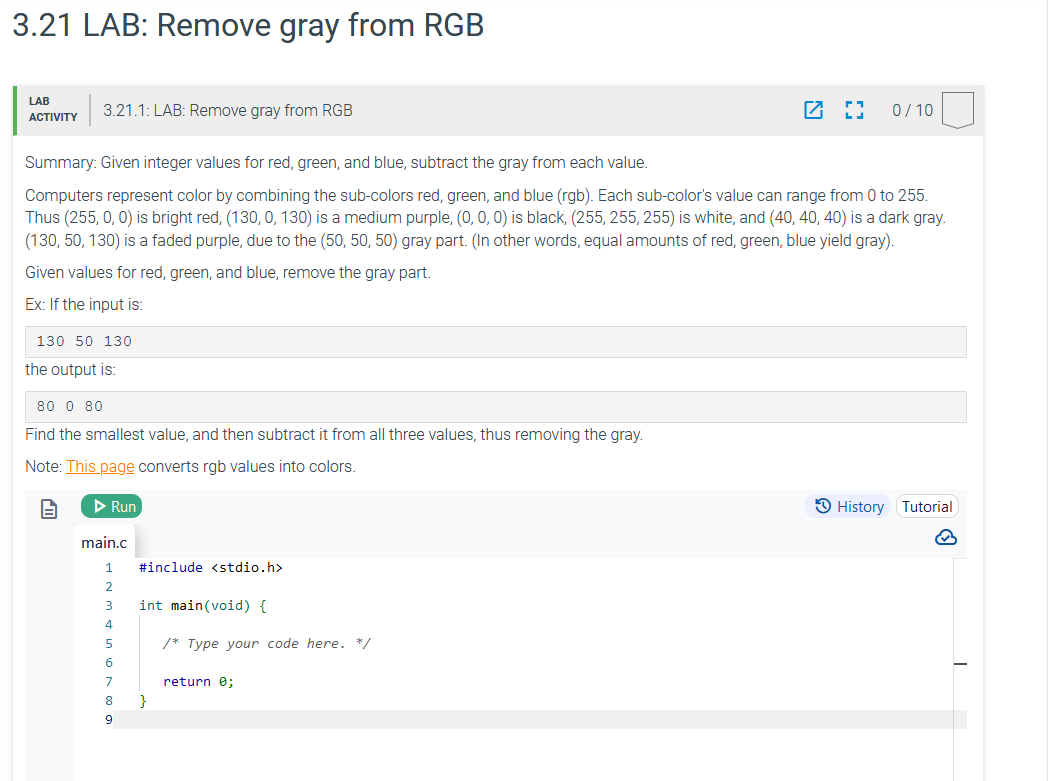Click the editor's vertical scrollbar handle

coord(960,663)
